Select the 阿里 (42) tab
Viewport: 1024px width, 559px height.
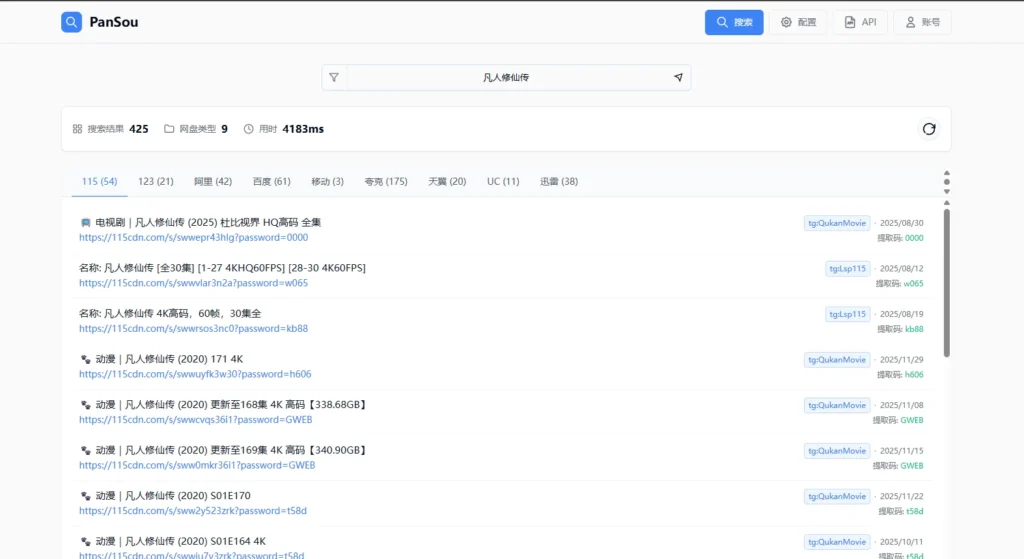[212, 181]
